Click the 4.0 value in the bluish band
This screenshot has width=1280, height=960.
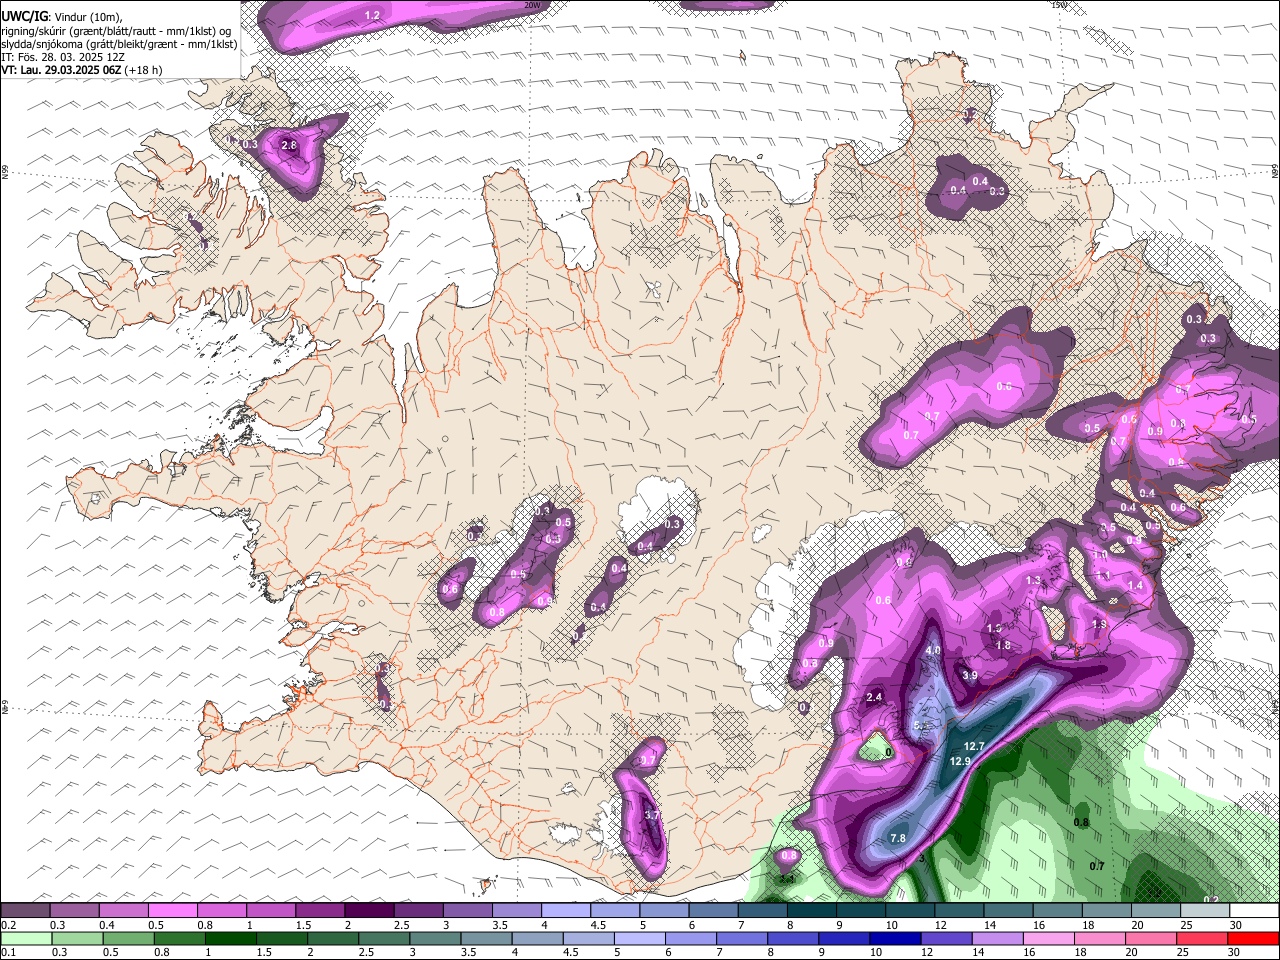coord(934,650)
